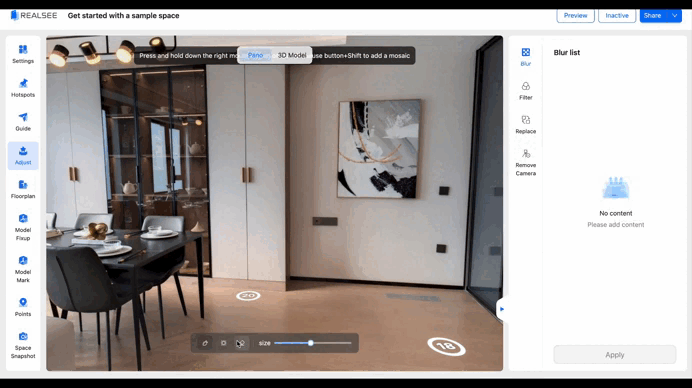Switch to Pano view

(255, 55)
